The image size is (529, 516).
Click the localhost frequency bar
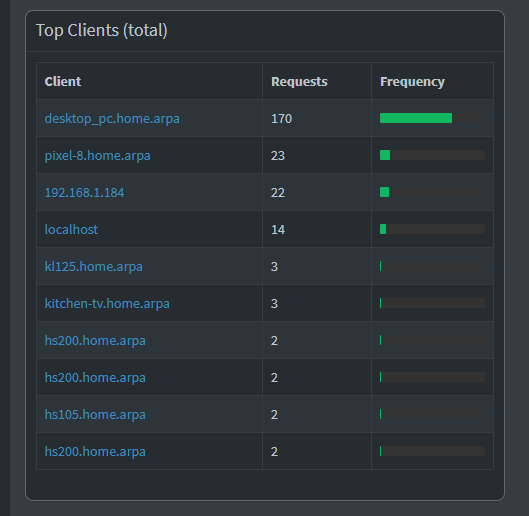(433, 229)
